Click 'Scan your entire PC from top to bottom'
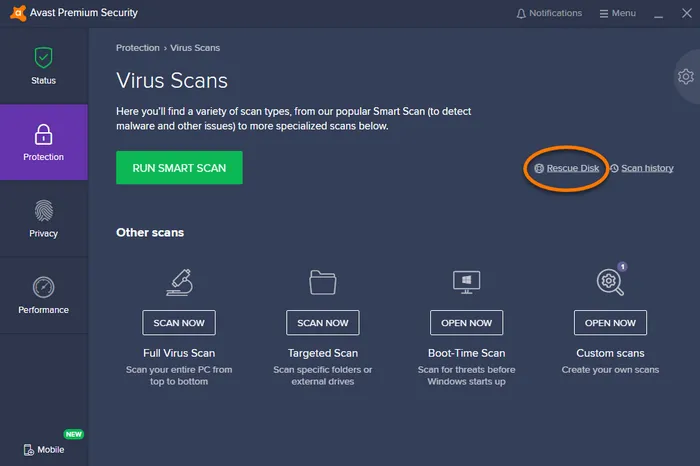This screenshot has height=466, width=700. point(179,375)
